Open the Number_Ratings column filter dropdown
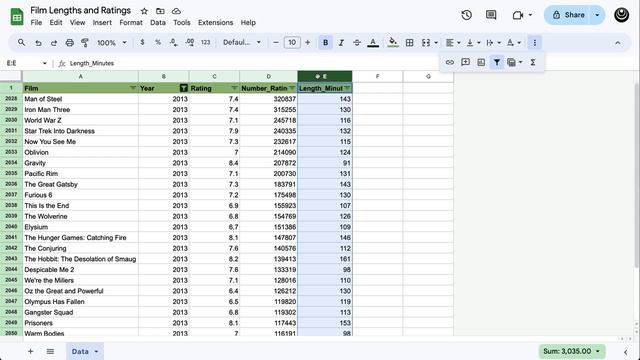640x360 pixels. pos(292,88)
